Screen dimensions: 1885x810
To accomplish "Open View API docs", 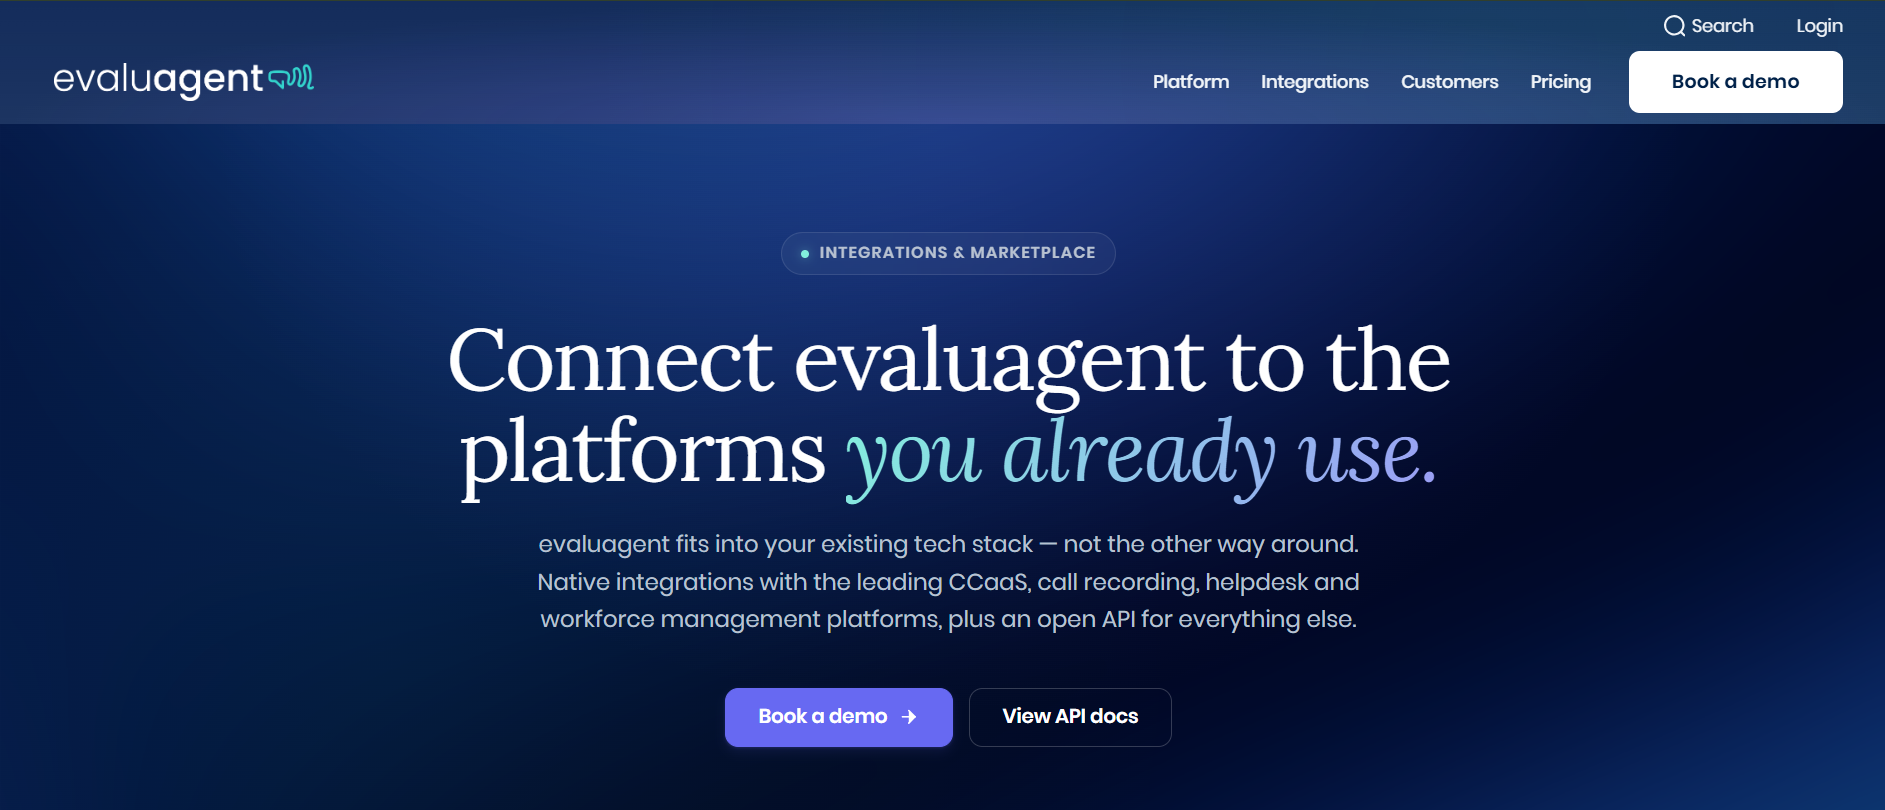I will 1070,717.
